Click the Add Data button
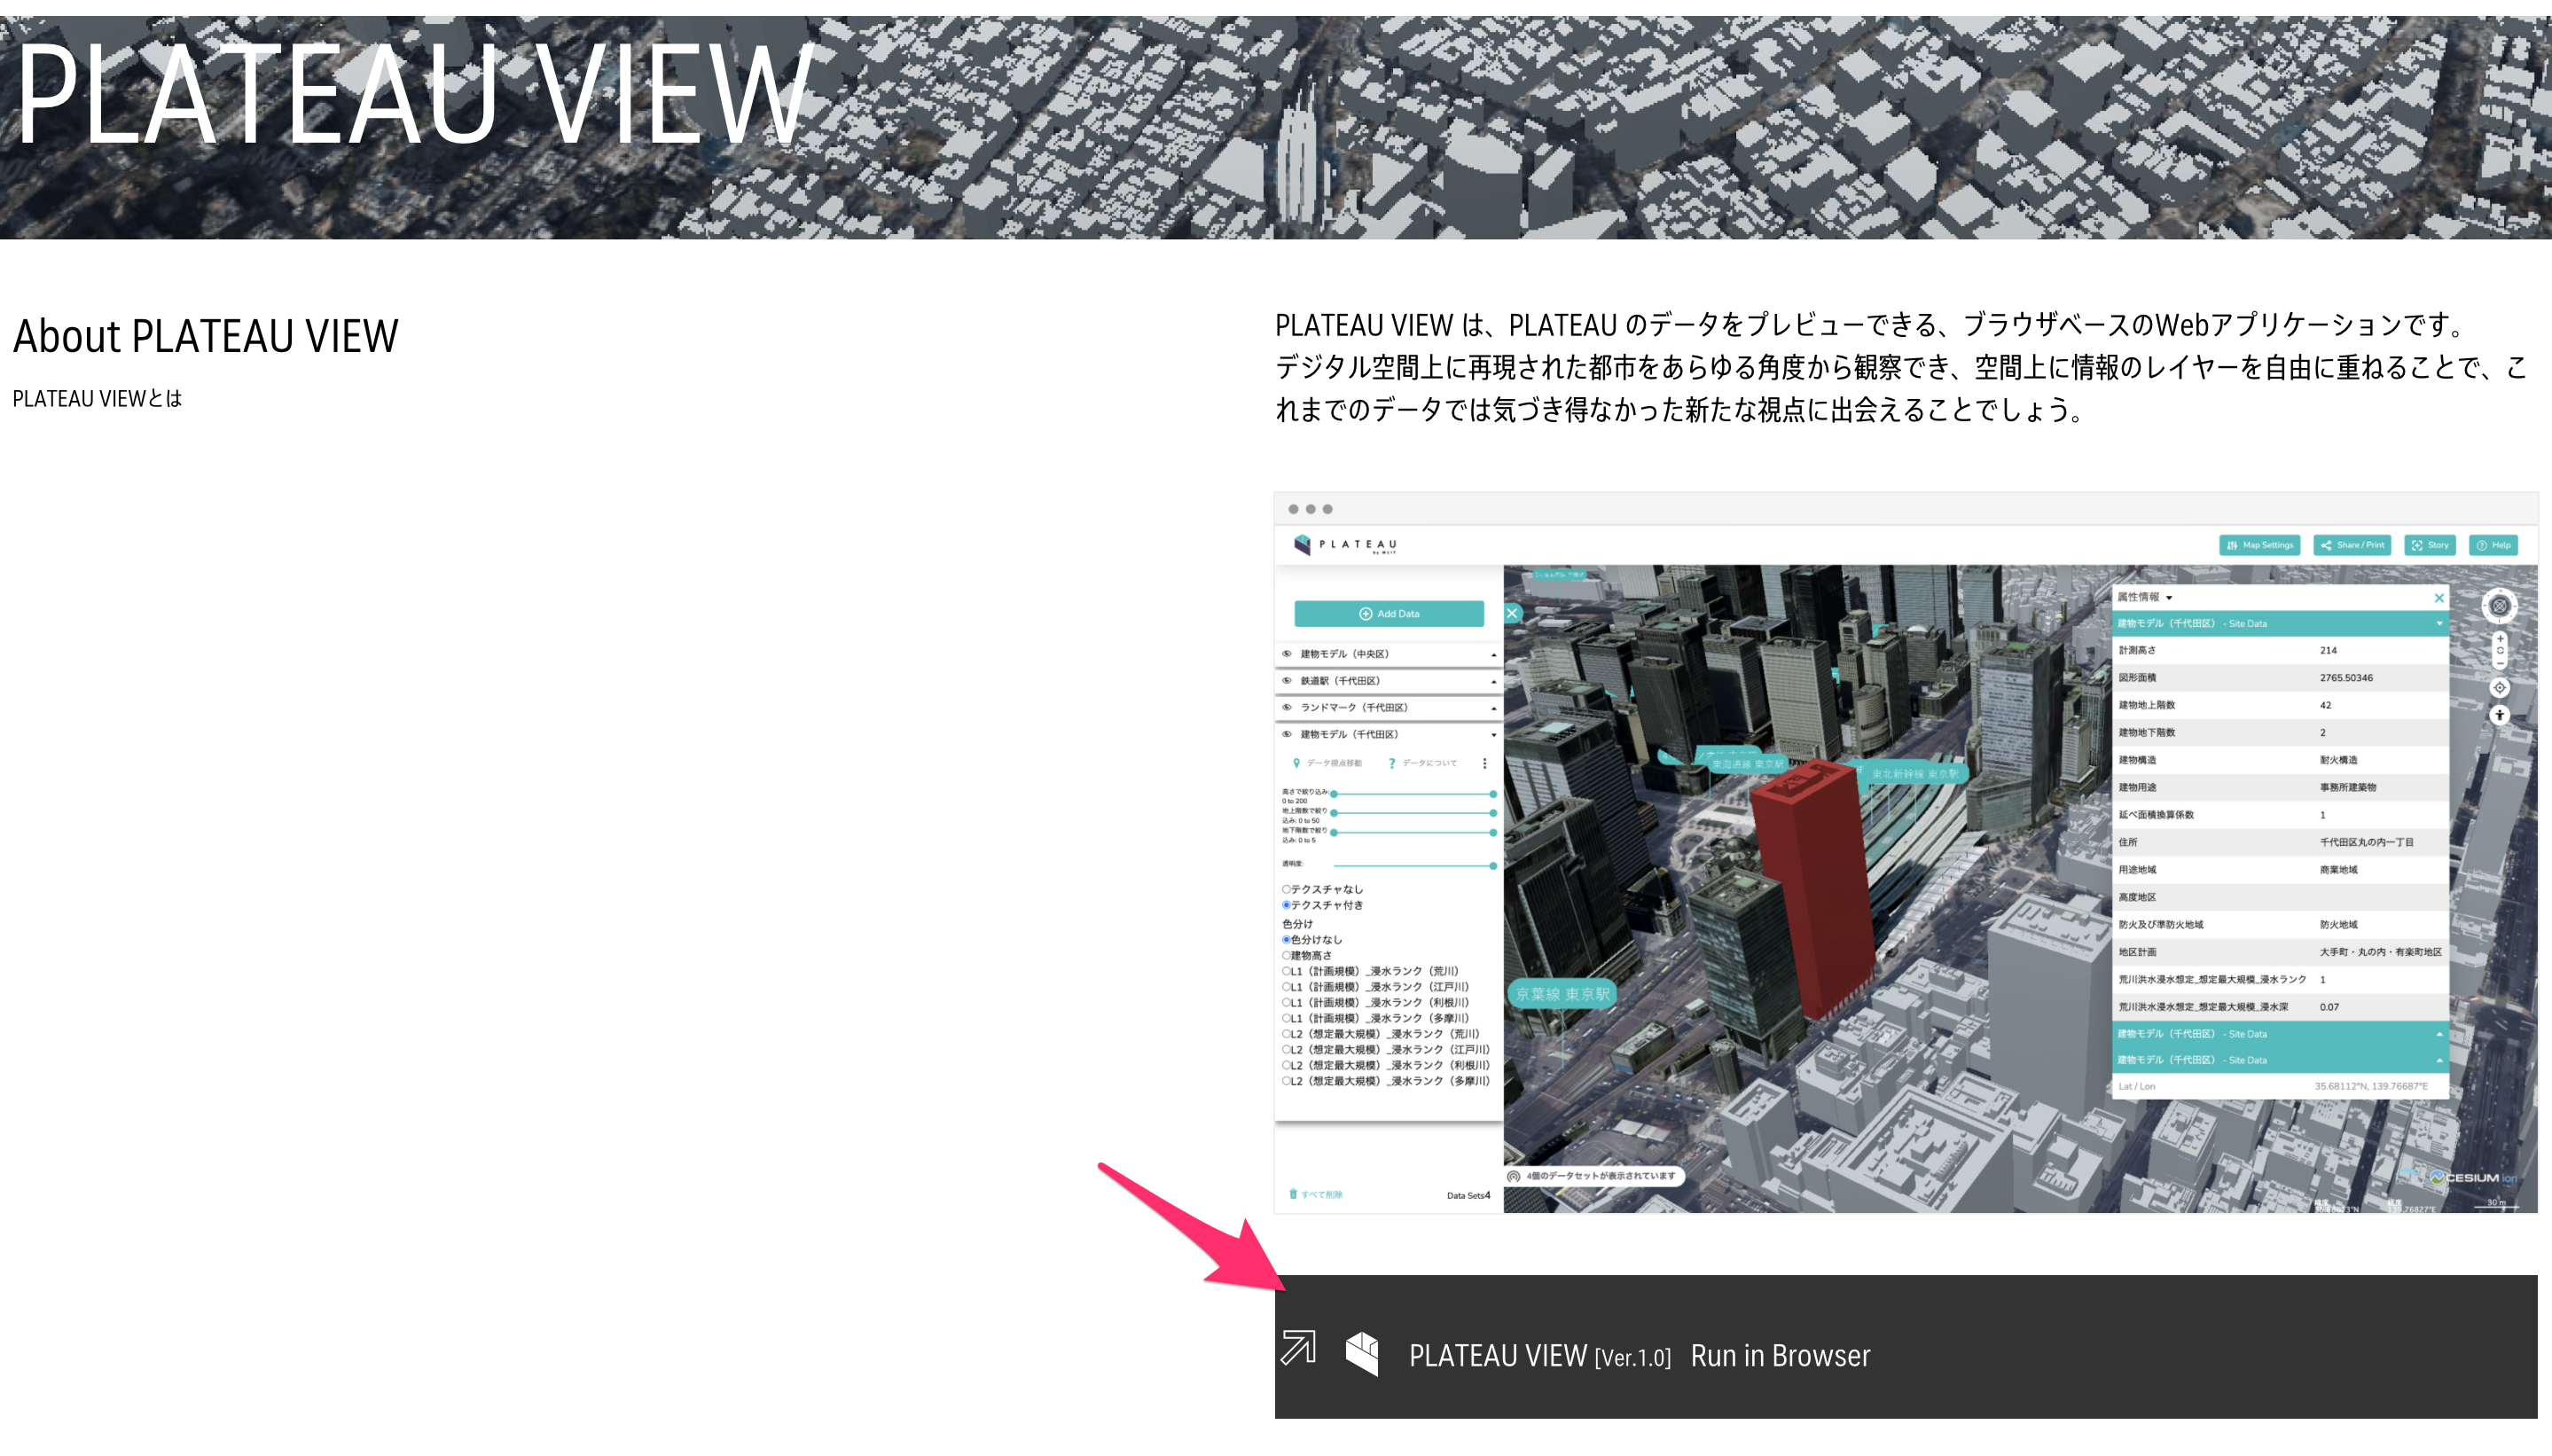Viewport: 2552px width, 1456px height. pyautogui.click(x=1389, y=614)
